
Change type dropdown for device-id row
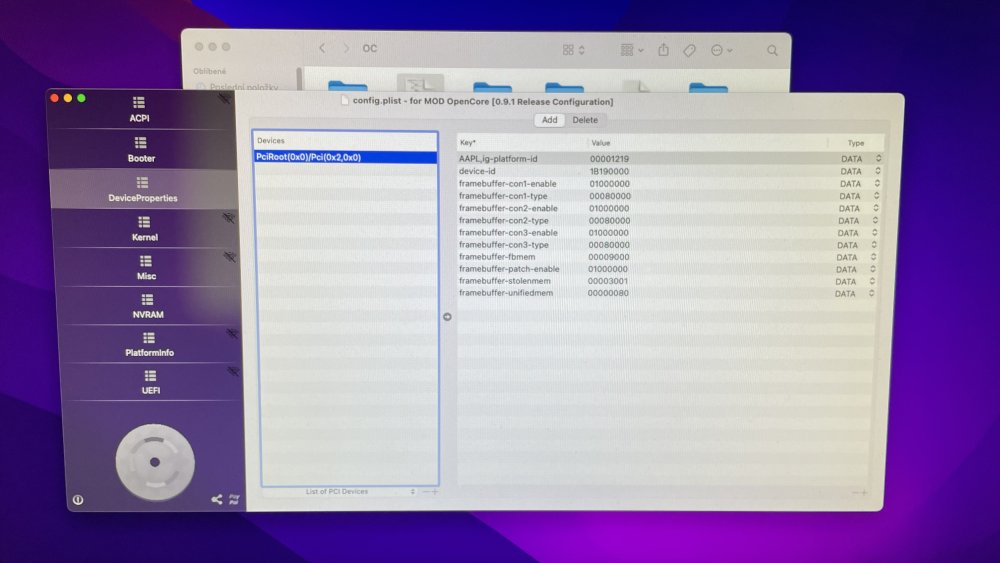[878, 171]
